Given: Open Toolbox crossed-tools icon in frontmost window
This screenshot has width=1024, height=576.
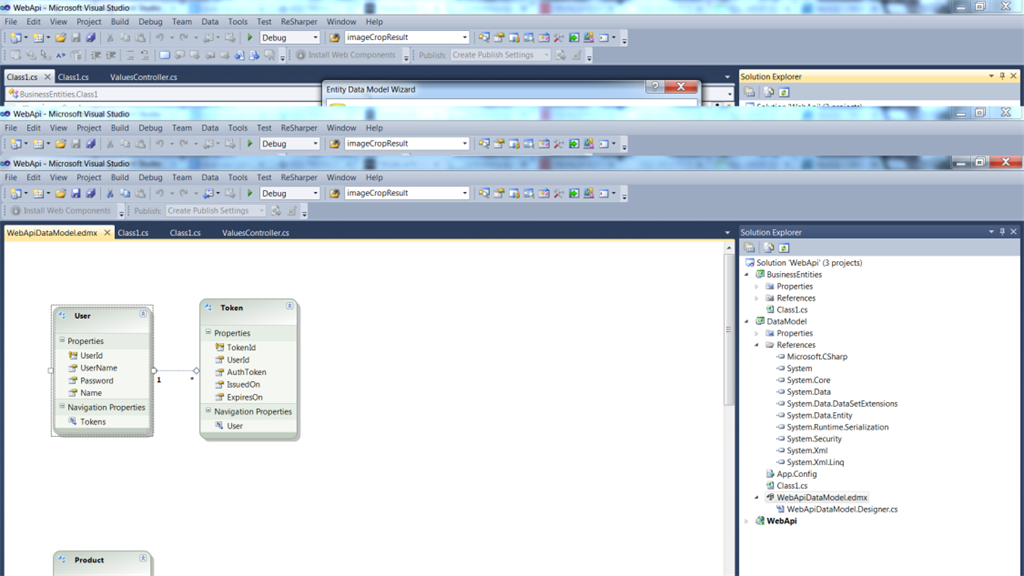Looking at the screenshot, I should [559, 193].
